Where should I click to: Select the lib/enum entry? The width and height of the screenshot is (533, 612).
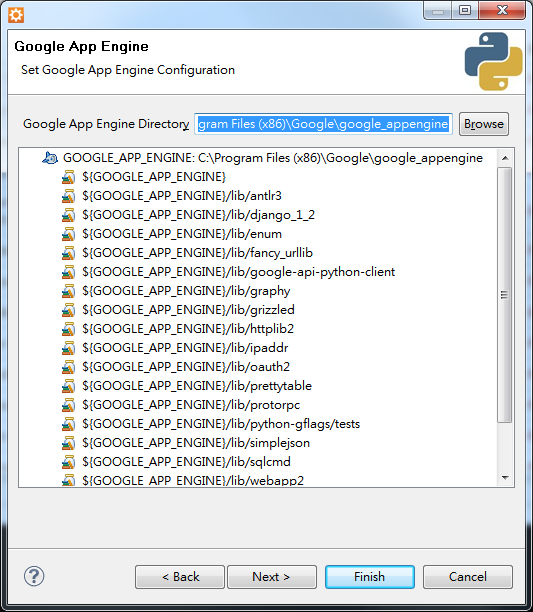182,234
